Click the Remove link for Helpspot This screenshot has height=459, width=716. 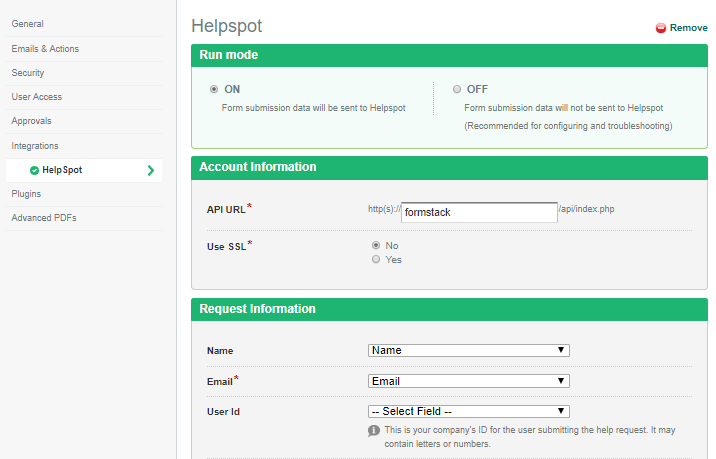(x=688, y=28)
